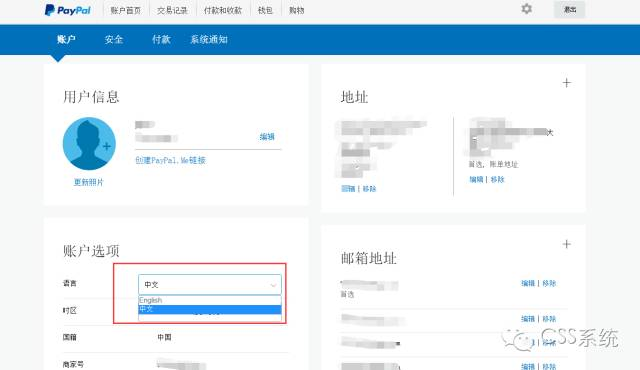
Task: Click the 中国 nationality value
Action: click(x=164, y=337)
